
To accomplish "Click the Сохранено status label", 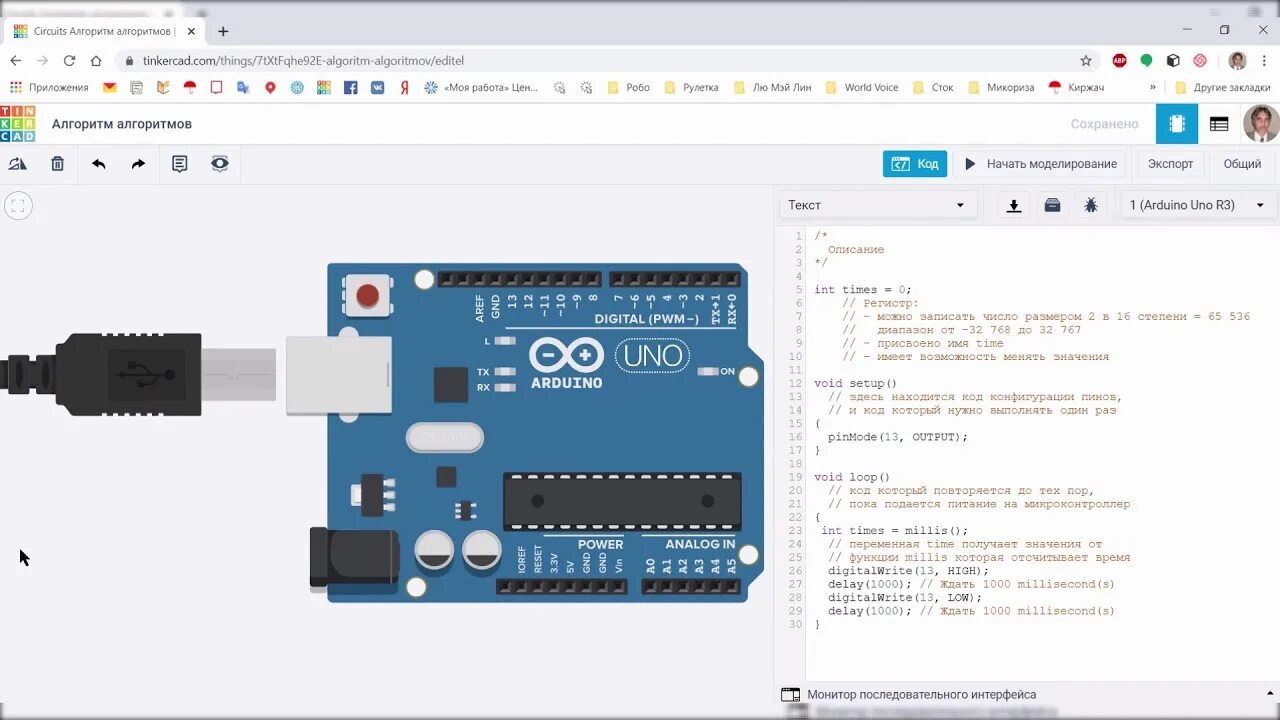I will tap(1105, 124).
